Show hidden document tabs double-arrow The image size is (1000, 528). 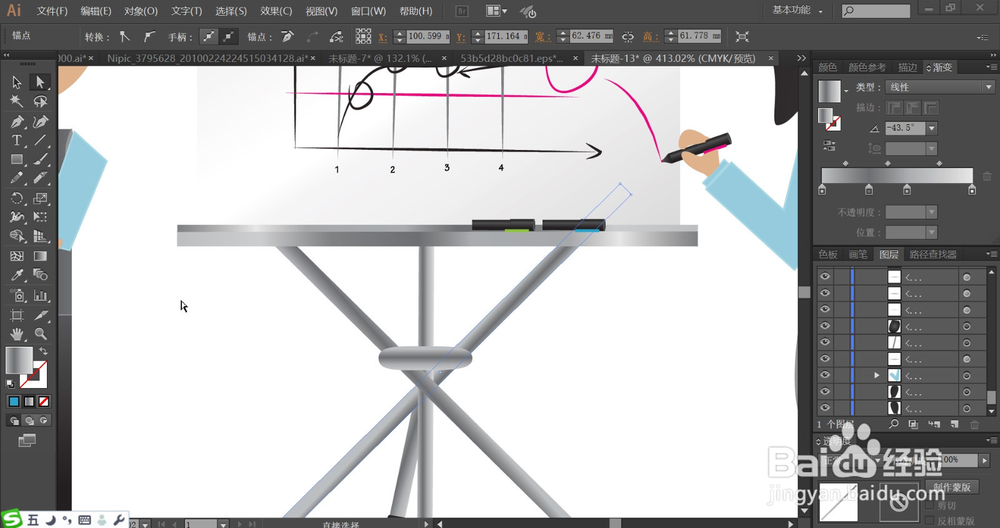[x=802, y=58]
